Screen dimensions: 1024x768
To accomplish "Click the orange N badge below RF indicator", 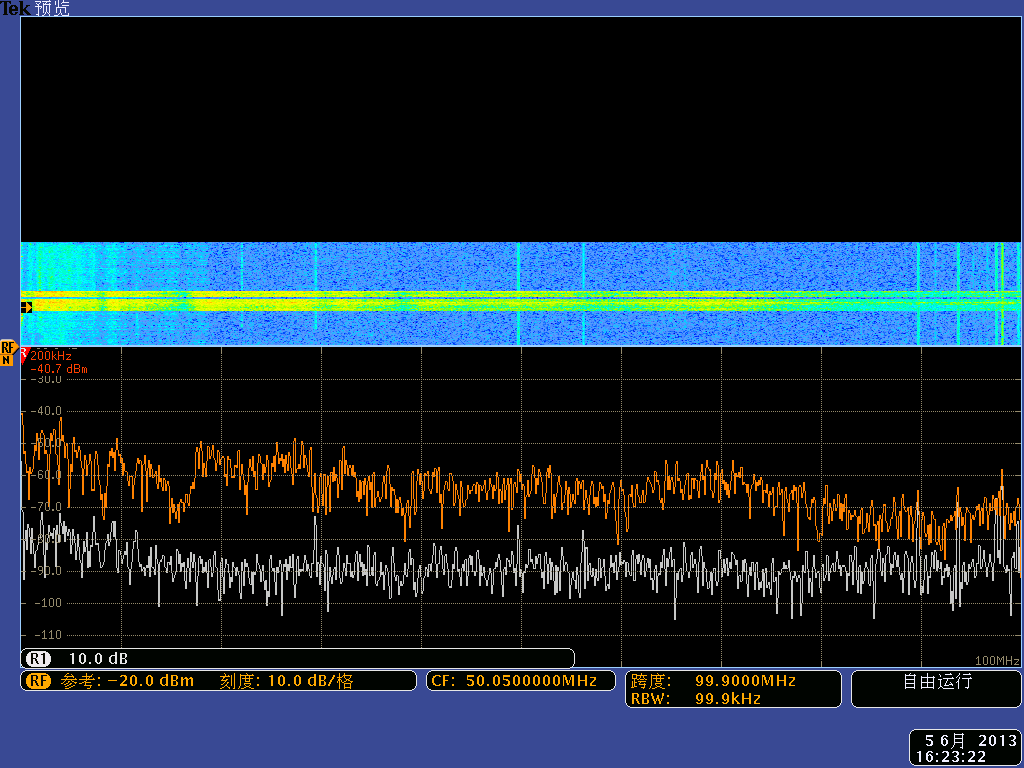I will (x=7, y=360).
